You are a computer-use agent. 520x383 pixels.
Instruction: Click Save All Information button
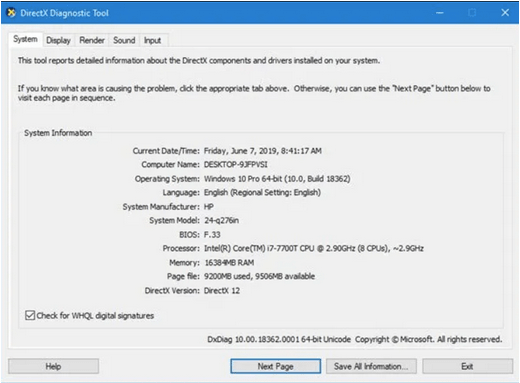[x=371, y=366]
